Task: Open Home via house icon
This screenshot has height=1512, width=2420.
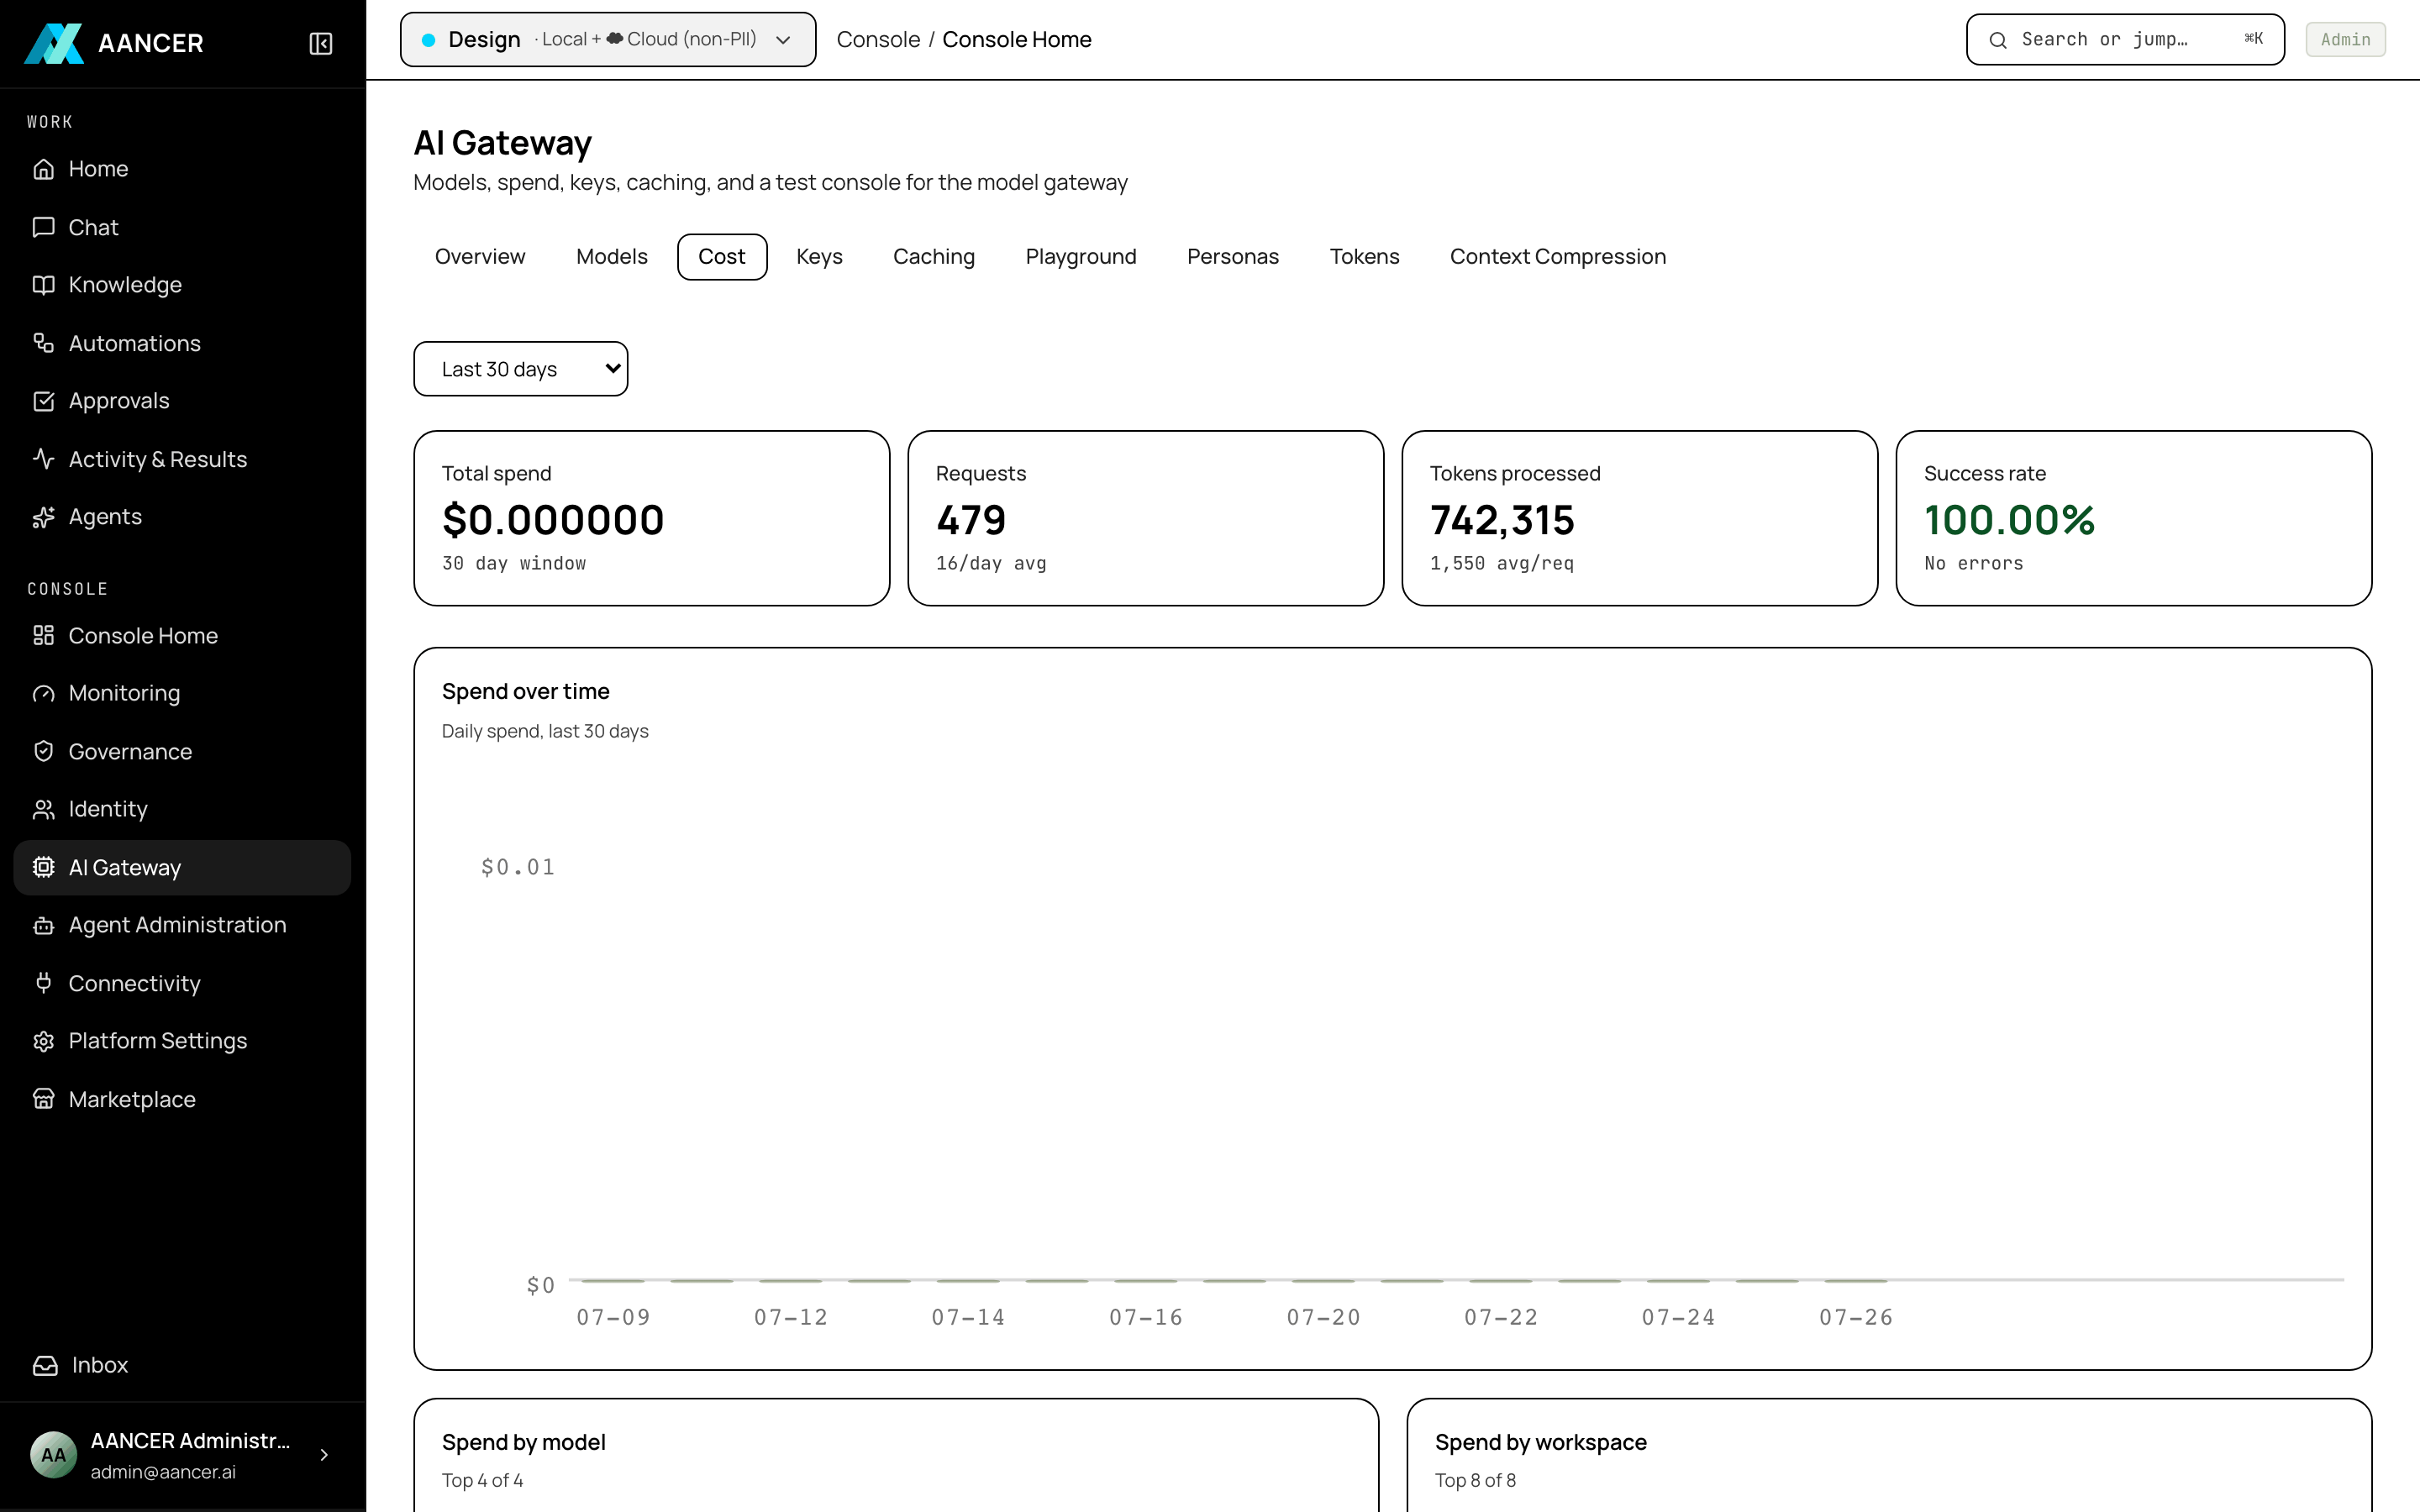Action: [43, 169]
